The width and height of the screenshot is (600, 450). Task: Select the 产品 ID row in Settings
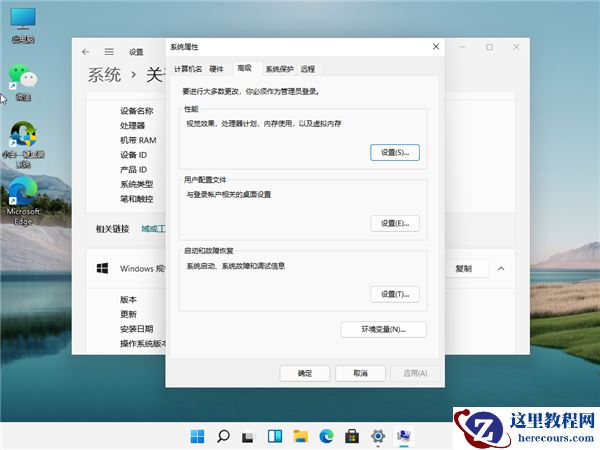pyautogui.click(x=133, y=170)
